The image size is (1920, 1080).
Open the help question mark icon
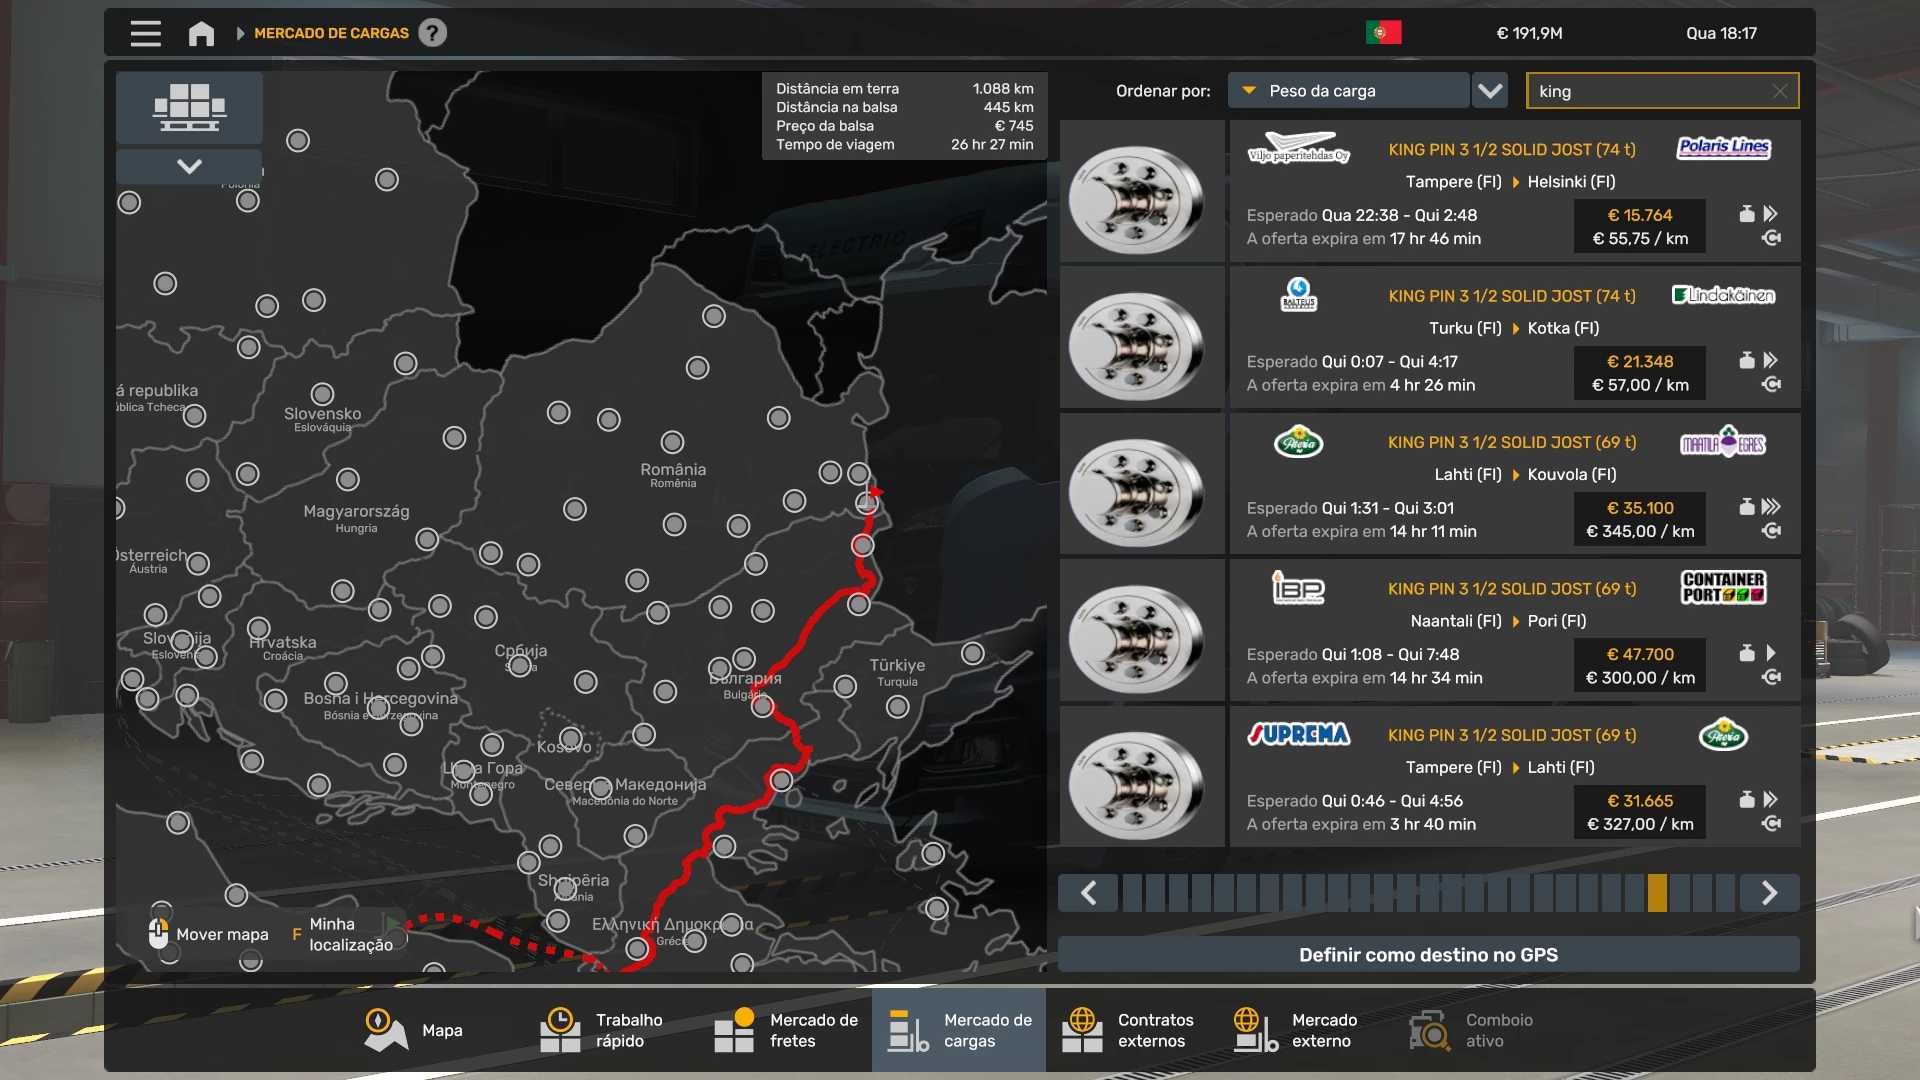click(x=432, y=33)
